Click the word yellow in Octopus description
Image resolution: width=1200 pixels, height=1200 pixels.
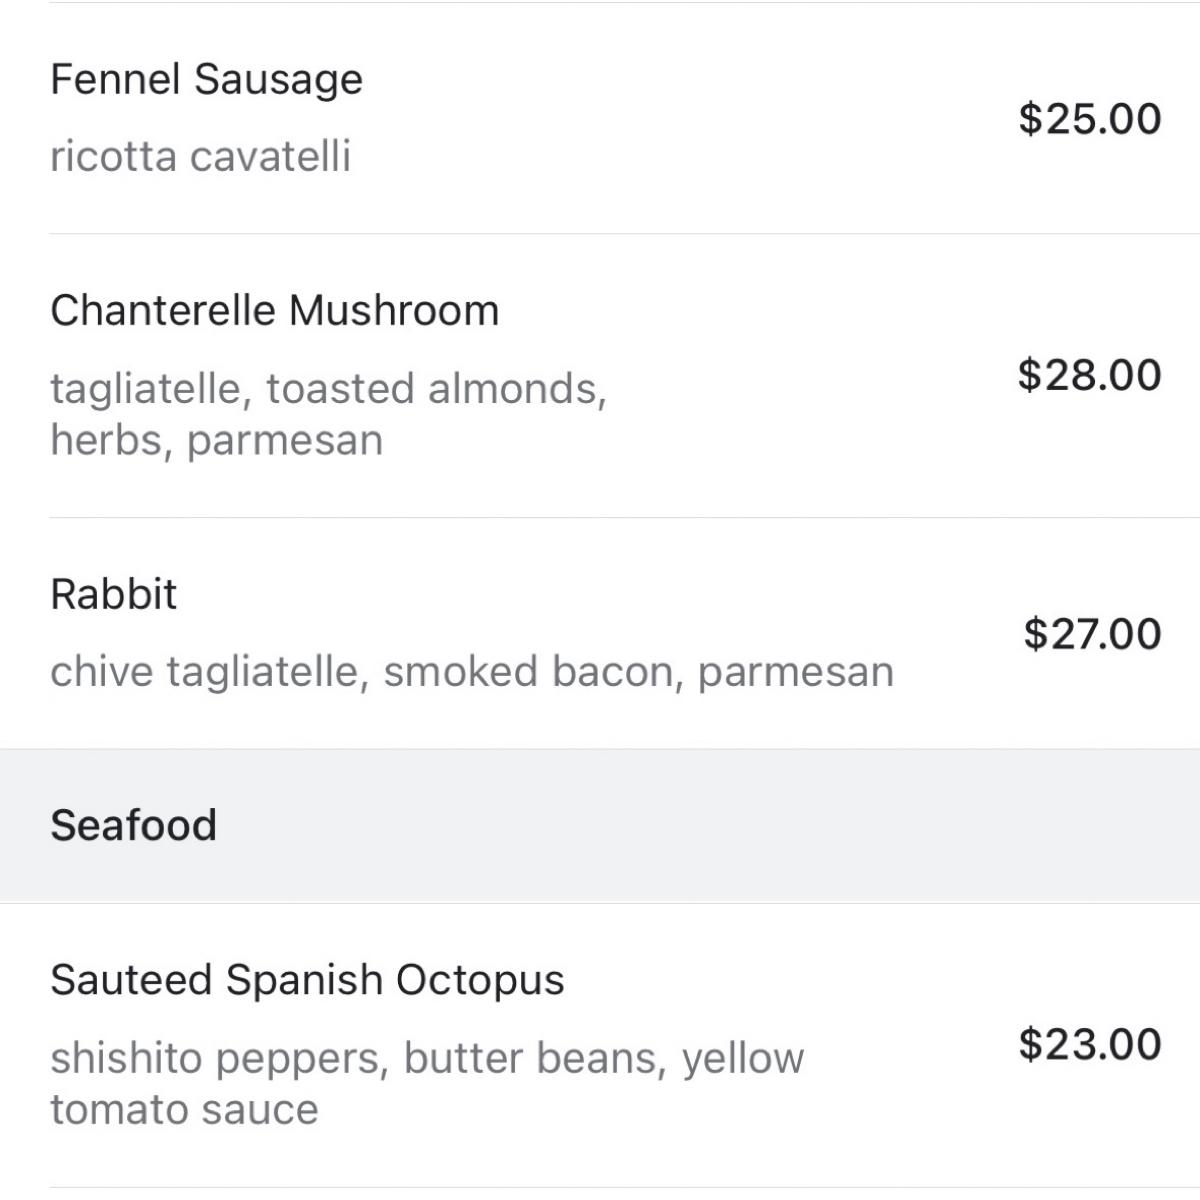click(x=743, y=1058)
